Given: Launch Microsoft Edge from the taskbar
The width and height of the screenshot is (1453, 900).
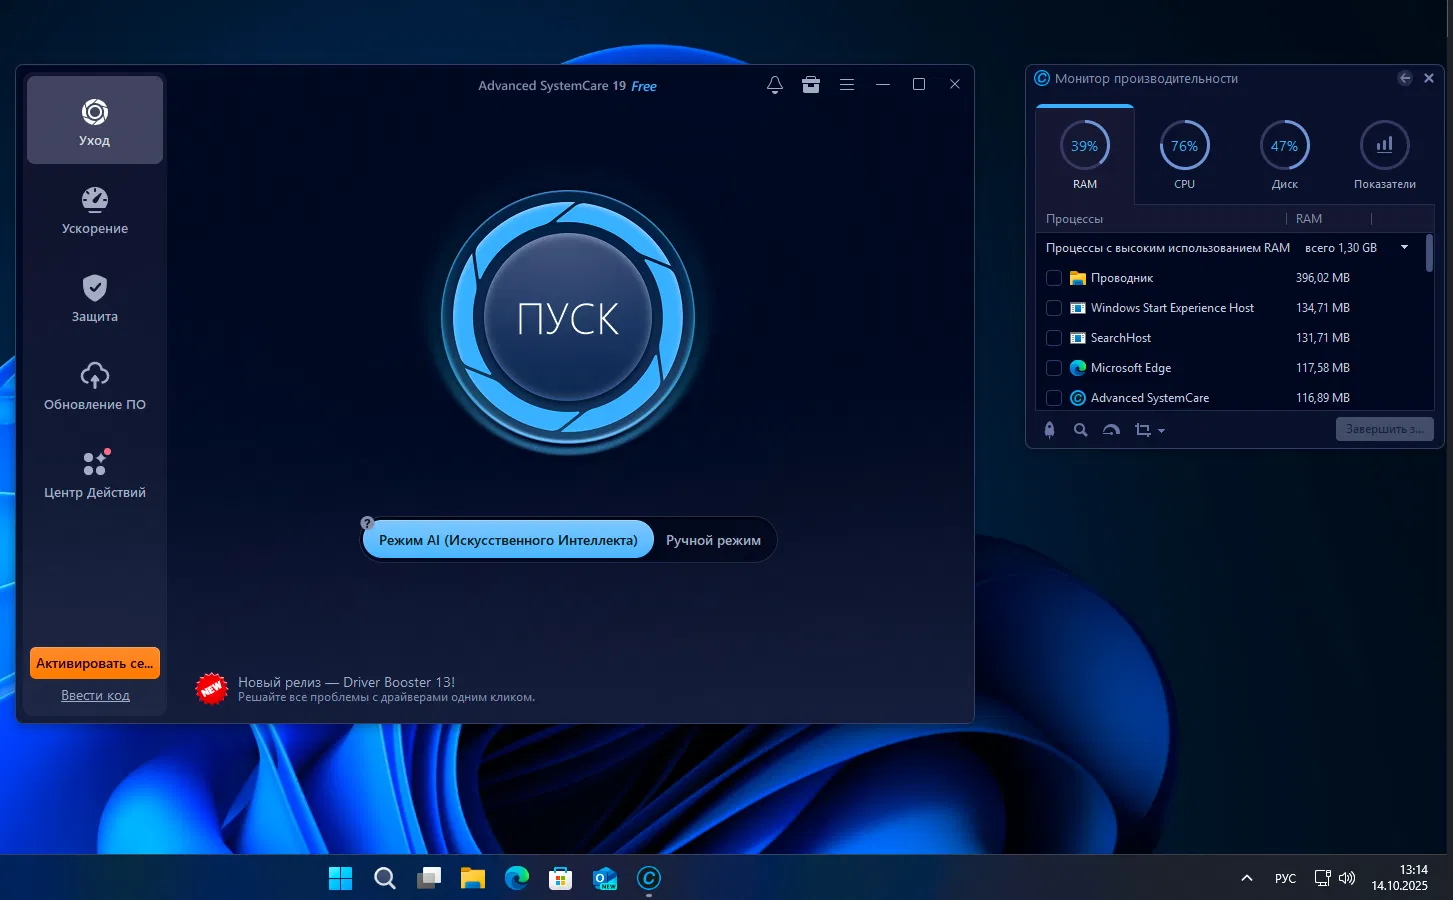Looking at the screenshot, I should coord(517,878).
